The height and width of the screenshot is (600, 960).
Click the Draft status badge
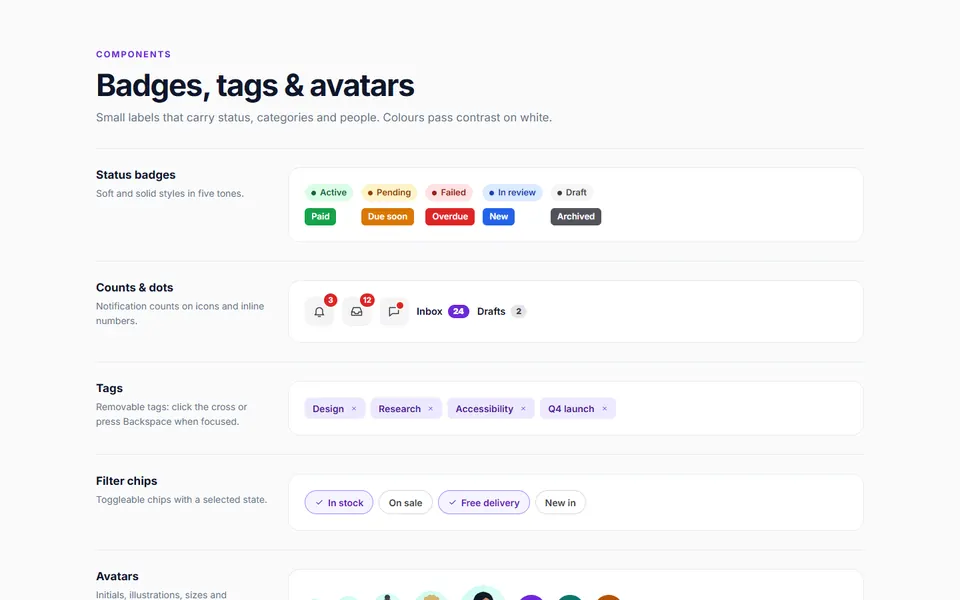pos(572,192)
